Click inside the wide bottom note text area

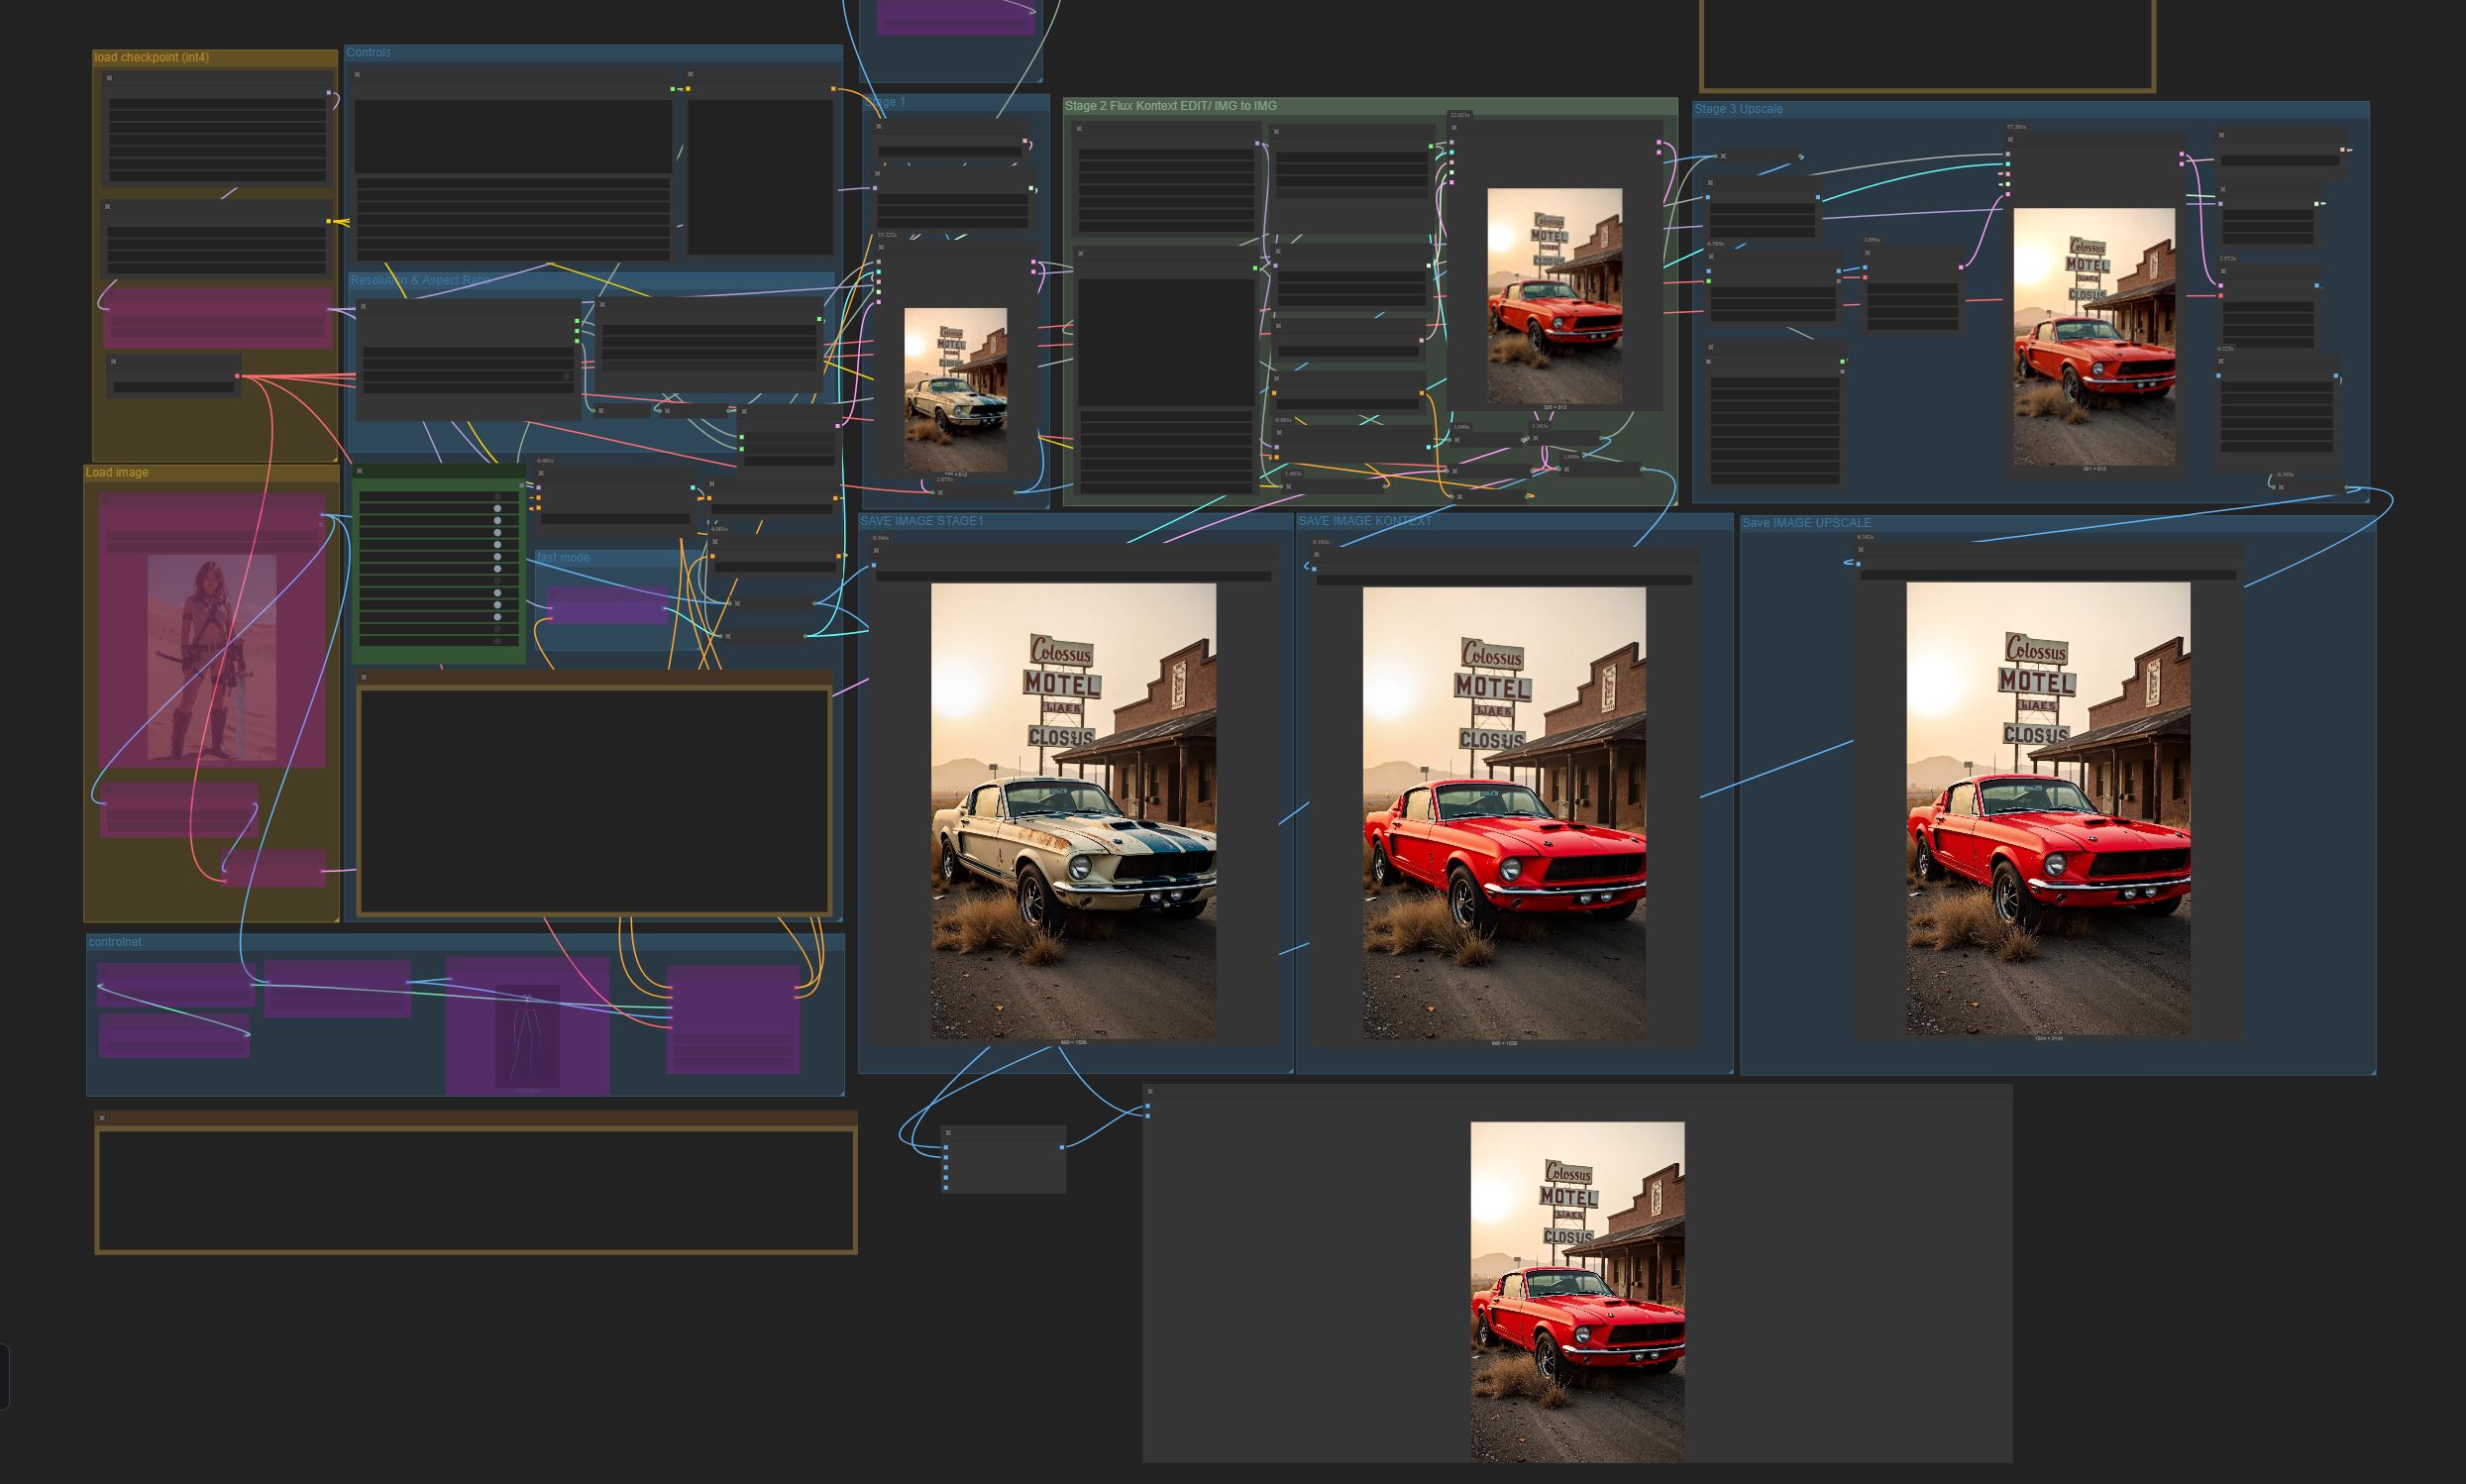click(x=476, y=1190)
